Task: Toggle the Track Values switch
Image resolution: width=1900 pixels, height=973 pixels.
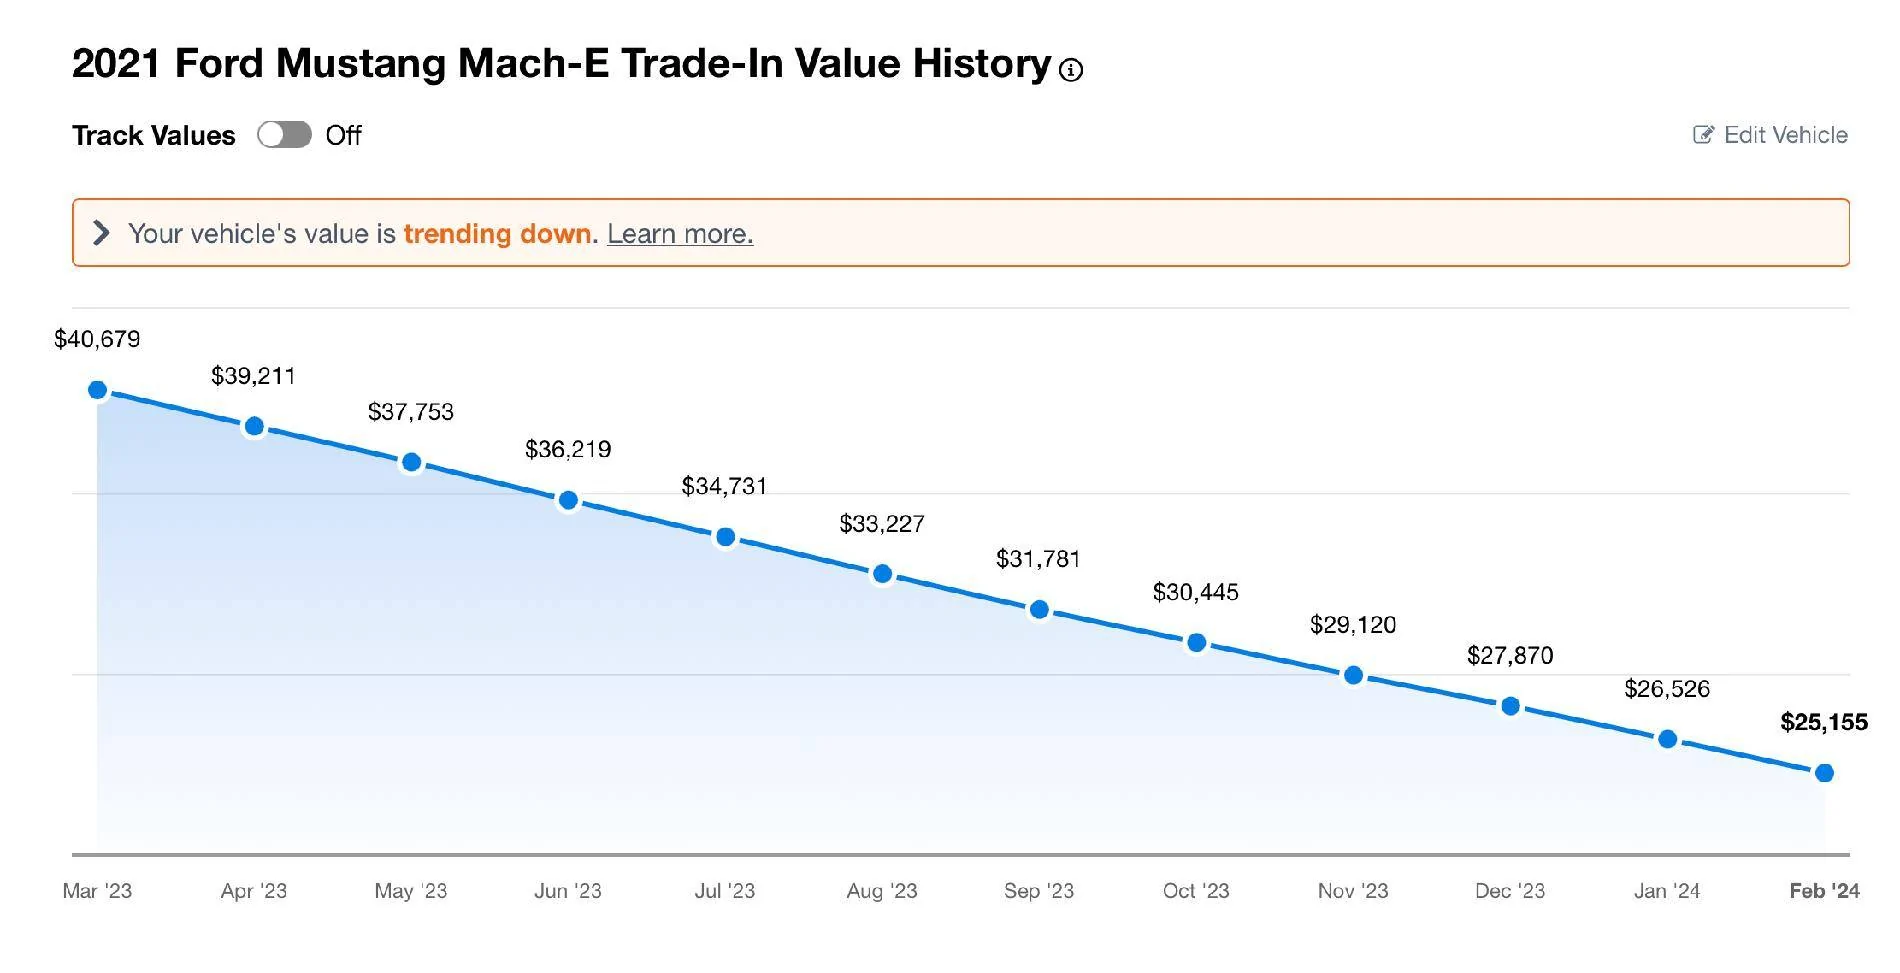Action: click(284, 135)
